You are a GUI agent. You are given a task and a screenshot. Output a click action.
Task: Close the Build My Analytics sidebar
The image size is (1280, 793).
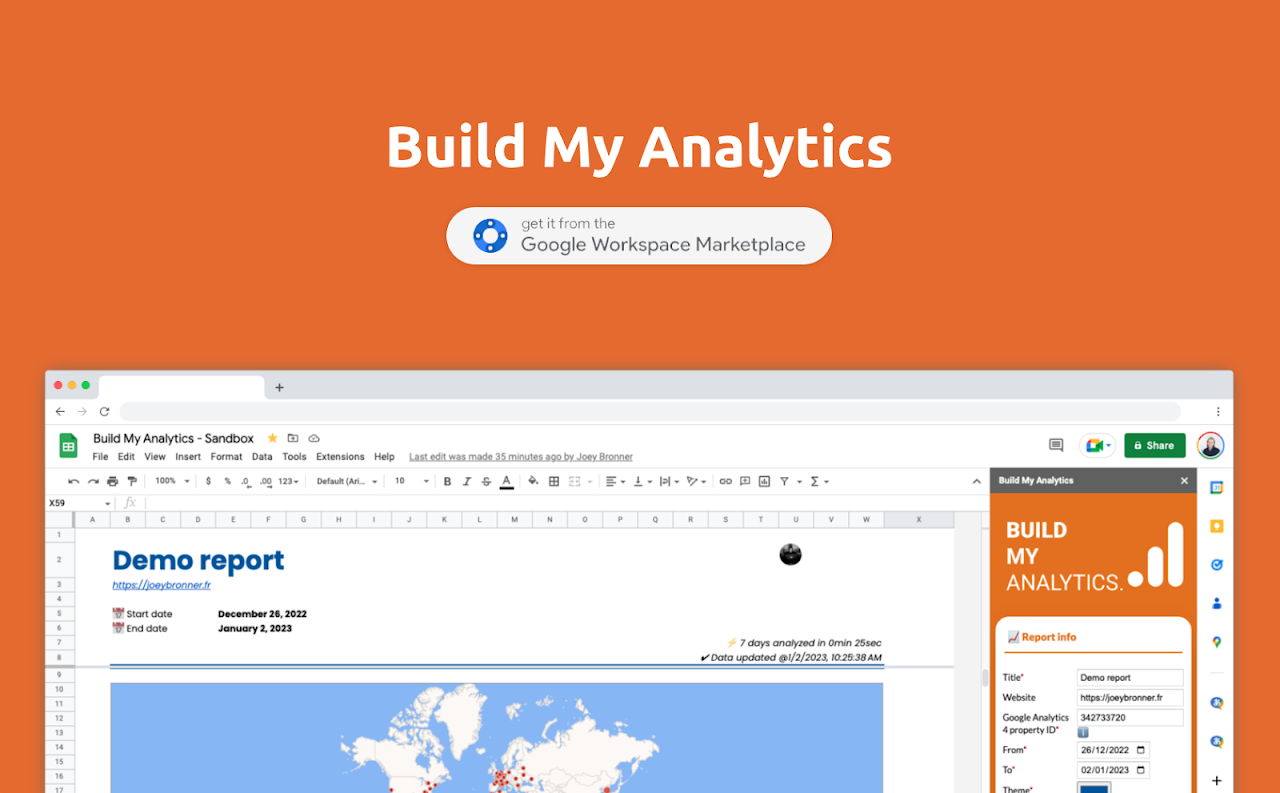click(1184, 481)
